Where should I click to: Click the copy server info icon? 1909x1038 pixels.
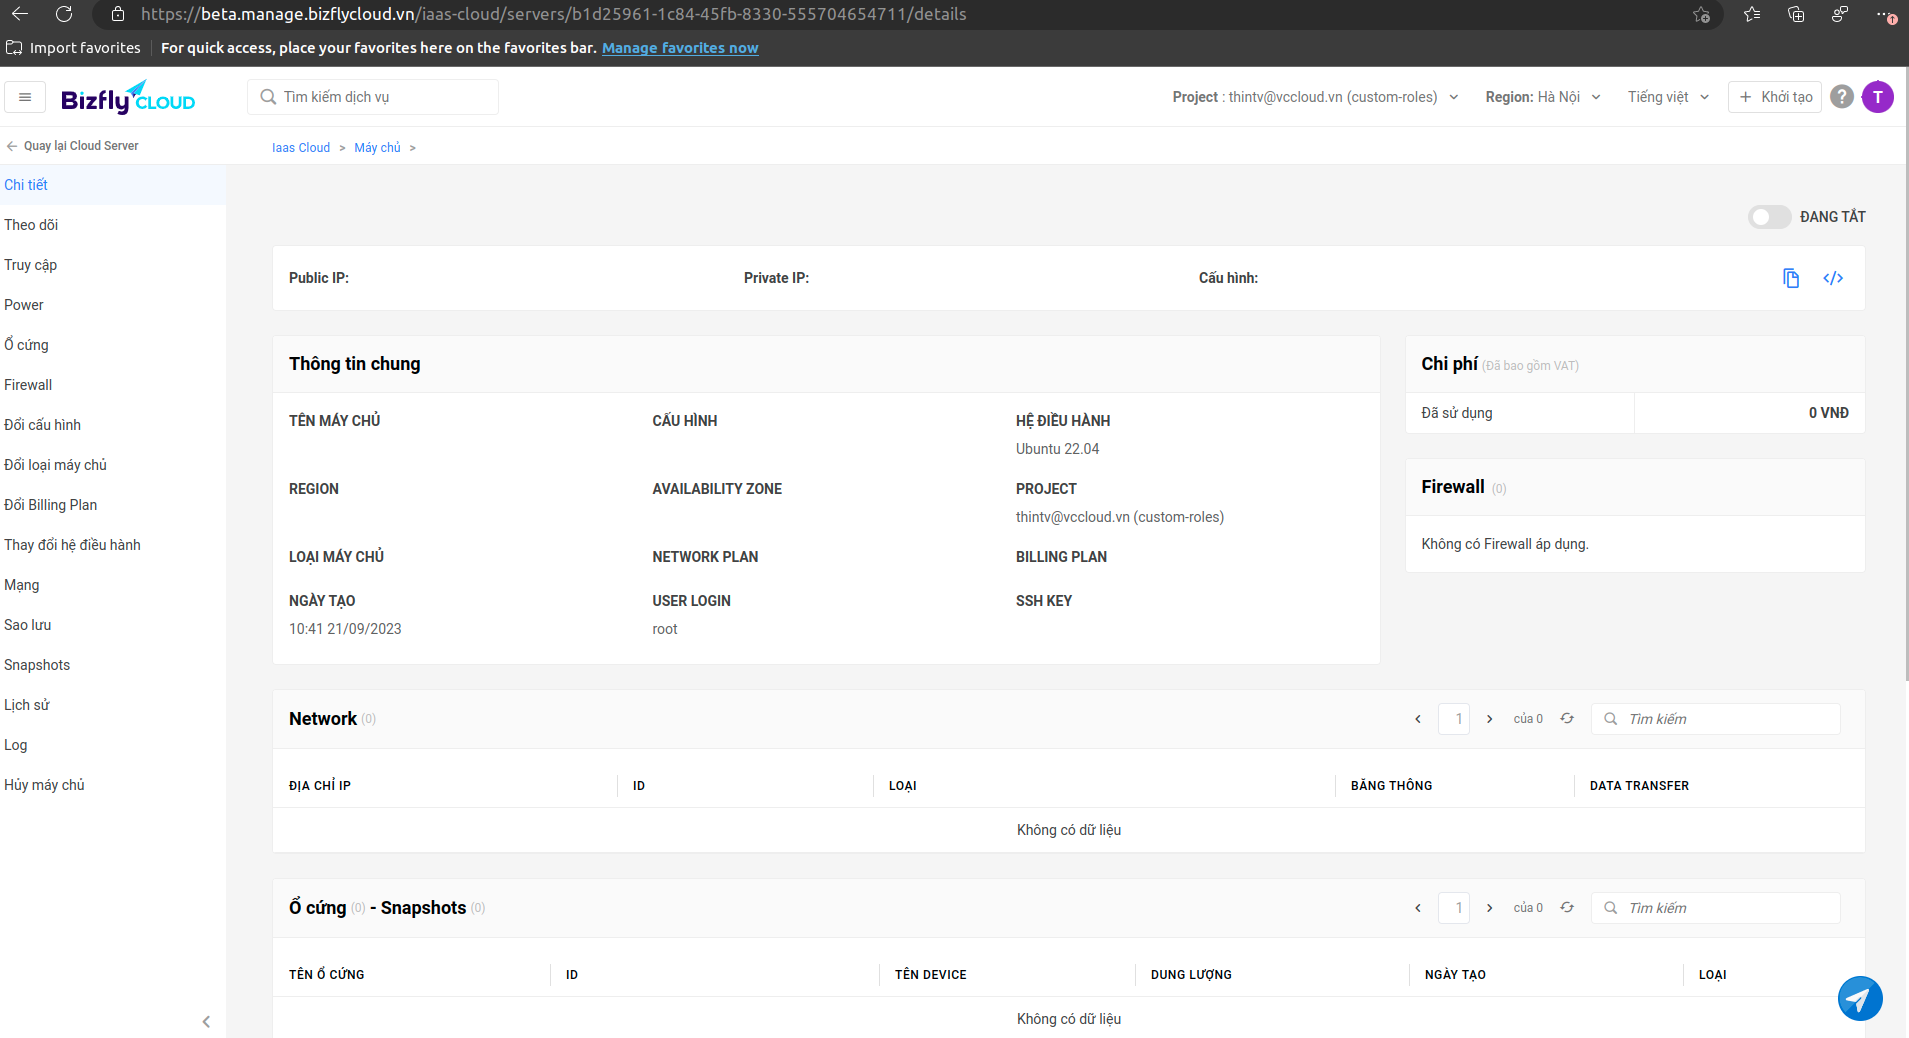(1791, 278)
